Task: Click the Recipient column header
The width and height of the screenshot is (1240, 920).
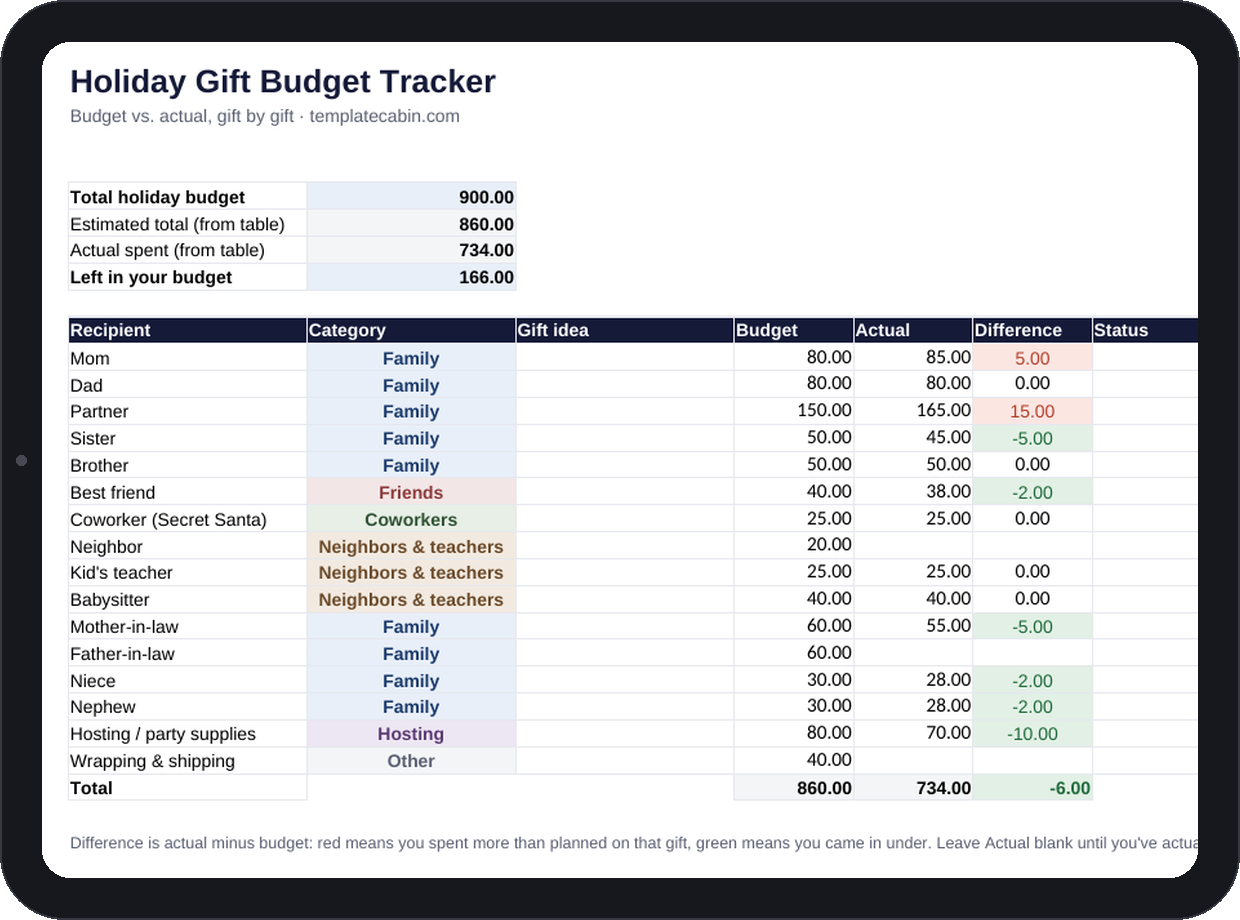Action: (188, 330)
